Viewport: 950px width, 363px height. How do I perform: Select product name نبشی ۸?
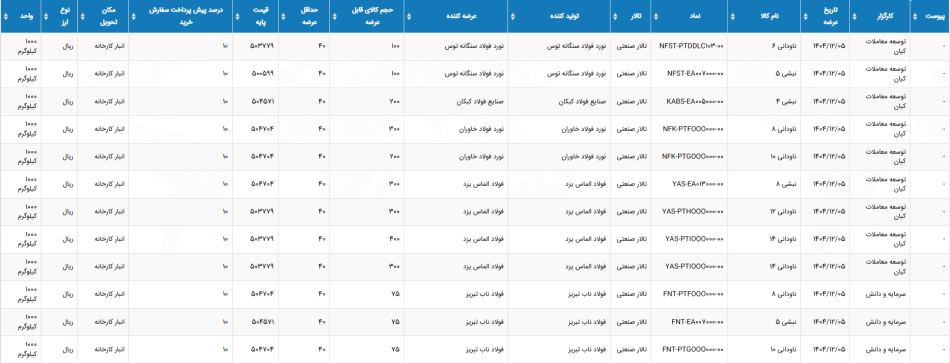tap(785, 185)
